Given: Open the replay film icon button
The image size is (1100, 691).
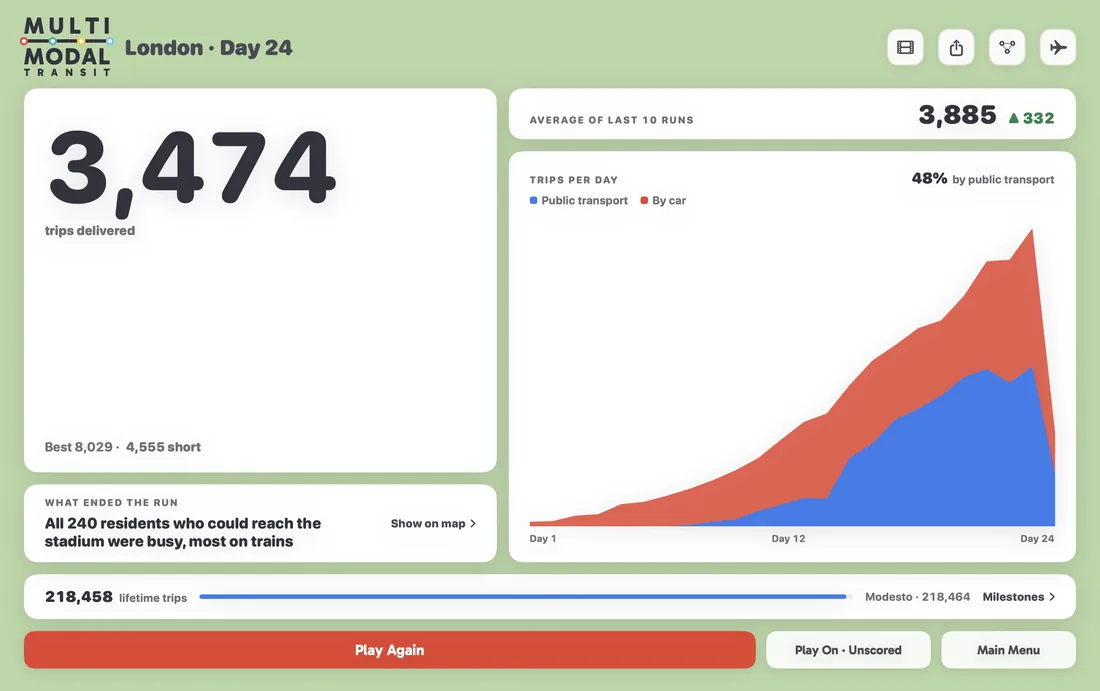Looking at the screenshot, I should [905, 48].
